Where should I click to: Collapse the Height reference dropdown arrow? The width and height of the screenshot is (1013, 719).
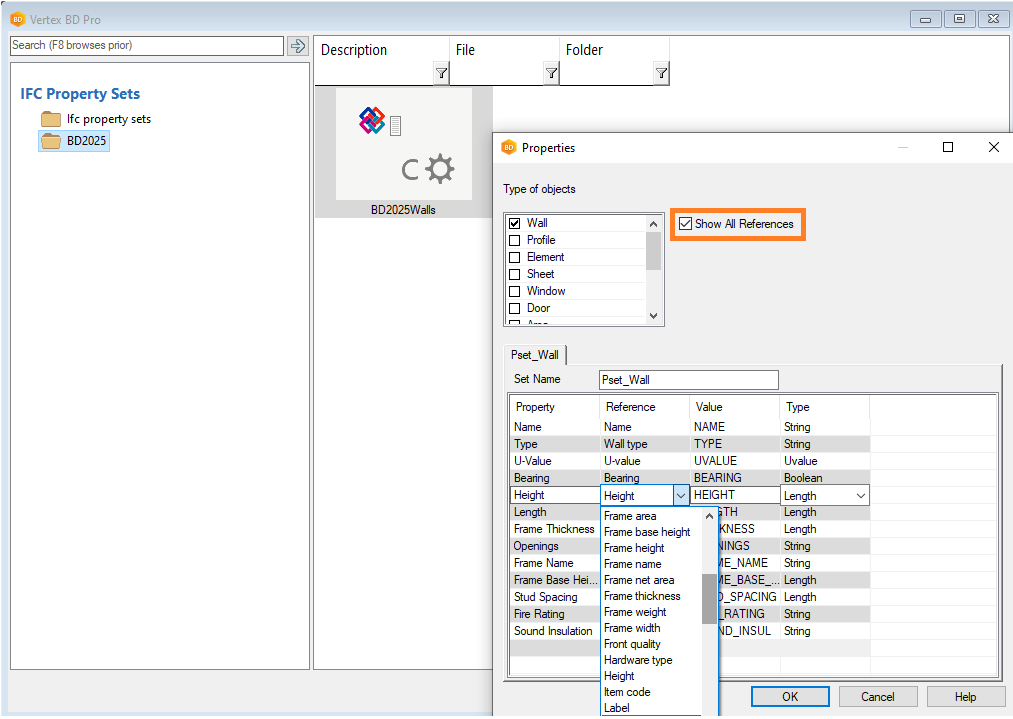pyautogui.click(x=680, y=495)
